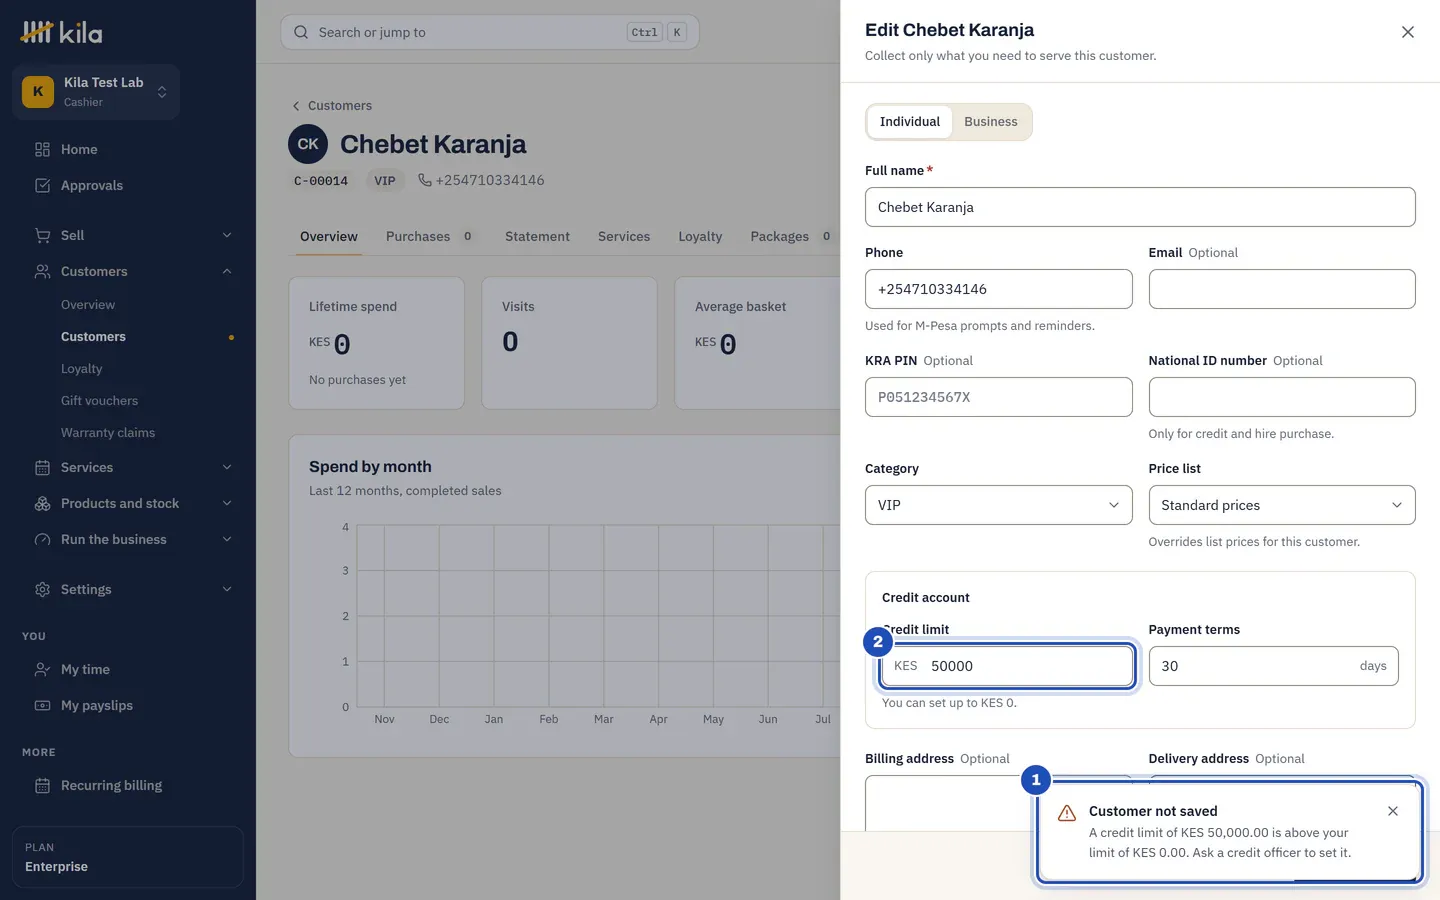
Task: Expand the Settings sidebar chevron
Action: (227, 589)
